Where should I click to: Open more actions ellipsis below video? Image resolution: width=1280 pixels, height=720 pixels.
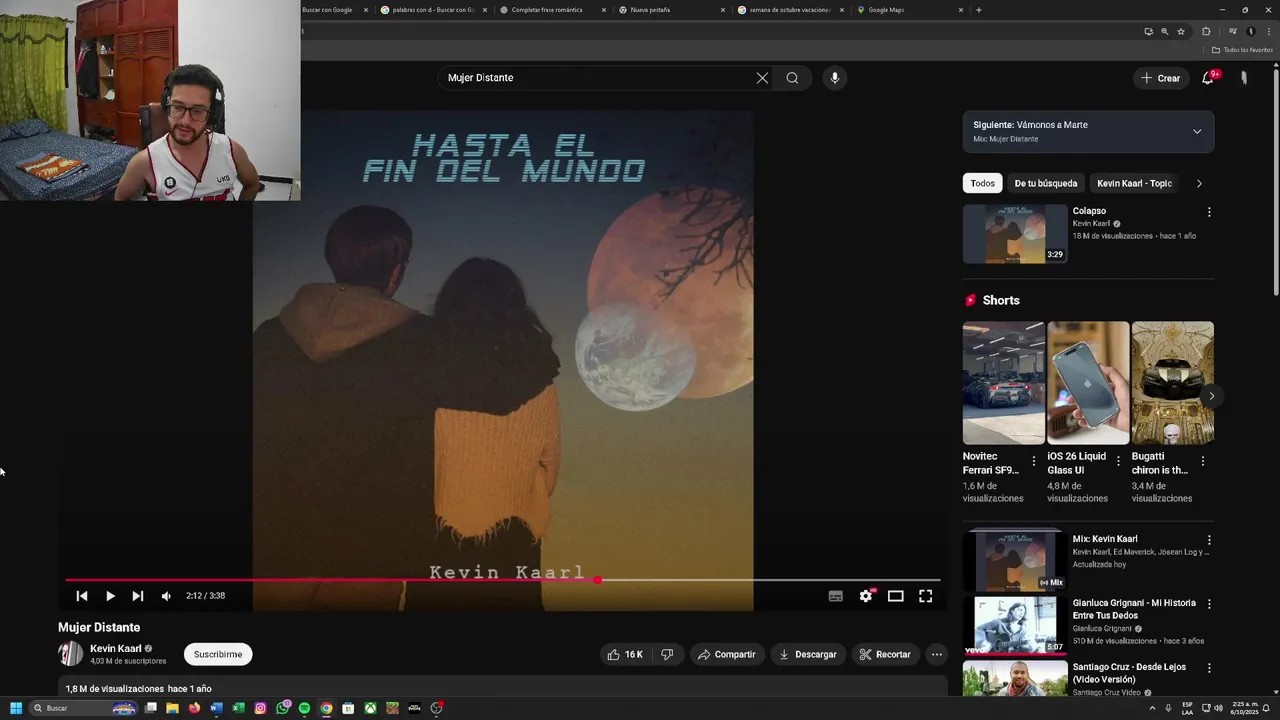click(936, 654)
